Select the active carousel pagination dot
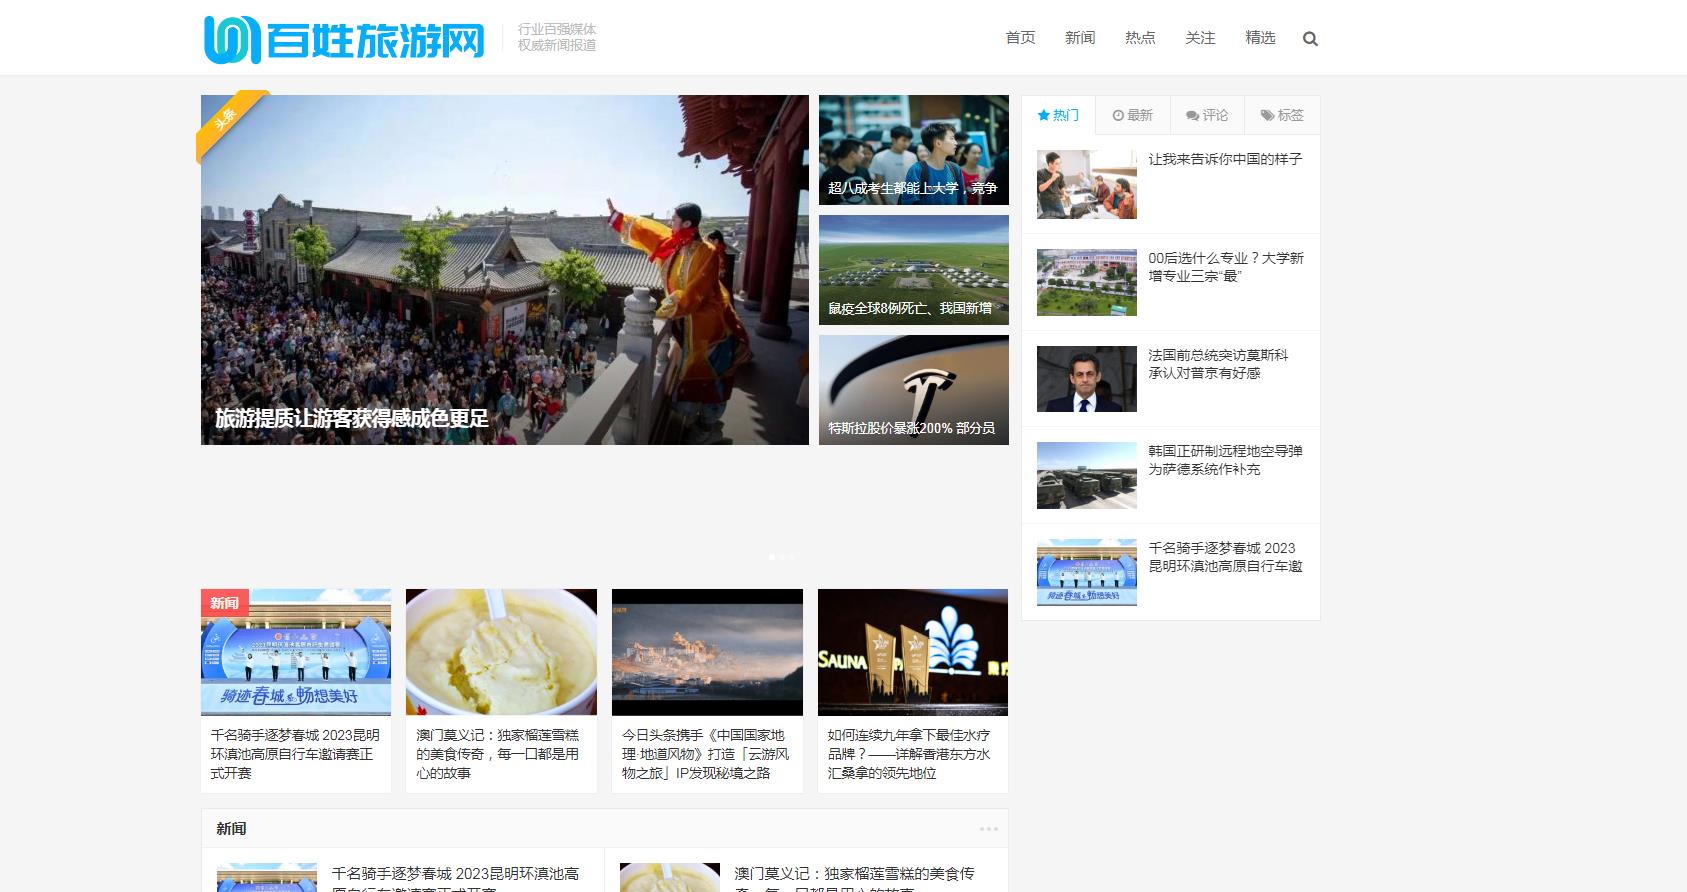 tap(771, 557)
